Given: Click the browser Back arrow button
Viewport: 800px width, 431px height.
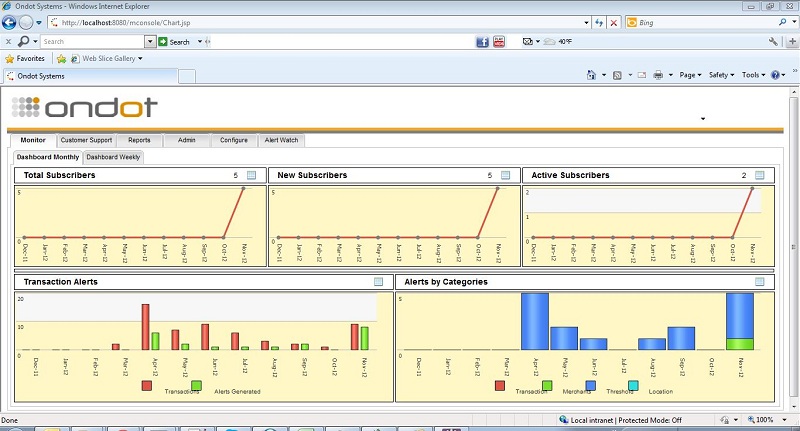Looking at the screenshot, I should pyautogui.click(x=11, y=22).
